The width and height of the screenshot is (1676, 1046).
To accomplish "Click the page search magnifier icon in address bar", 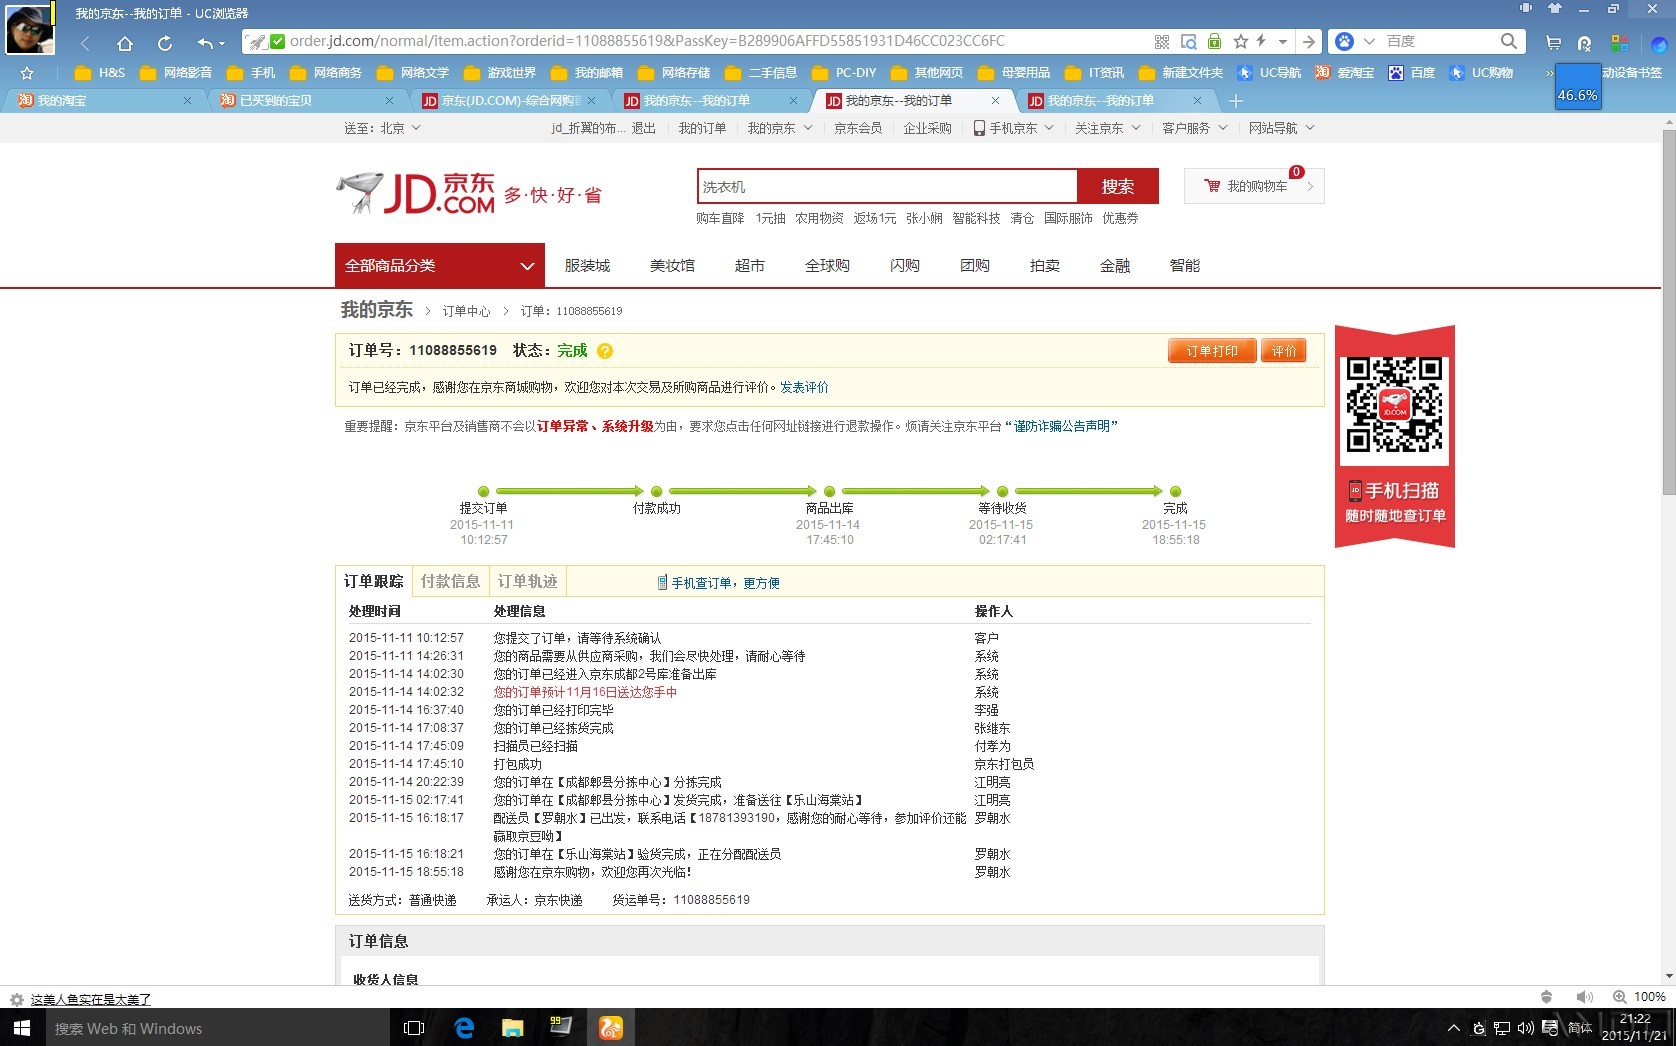I will [1189, 42].
